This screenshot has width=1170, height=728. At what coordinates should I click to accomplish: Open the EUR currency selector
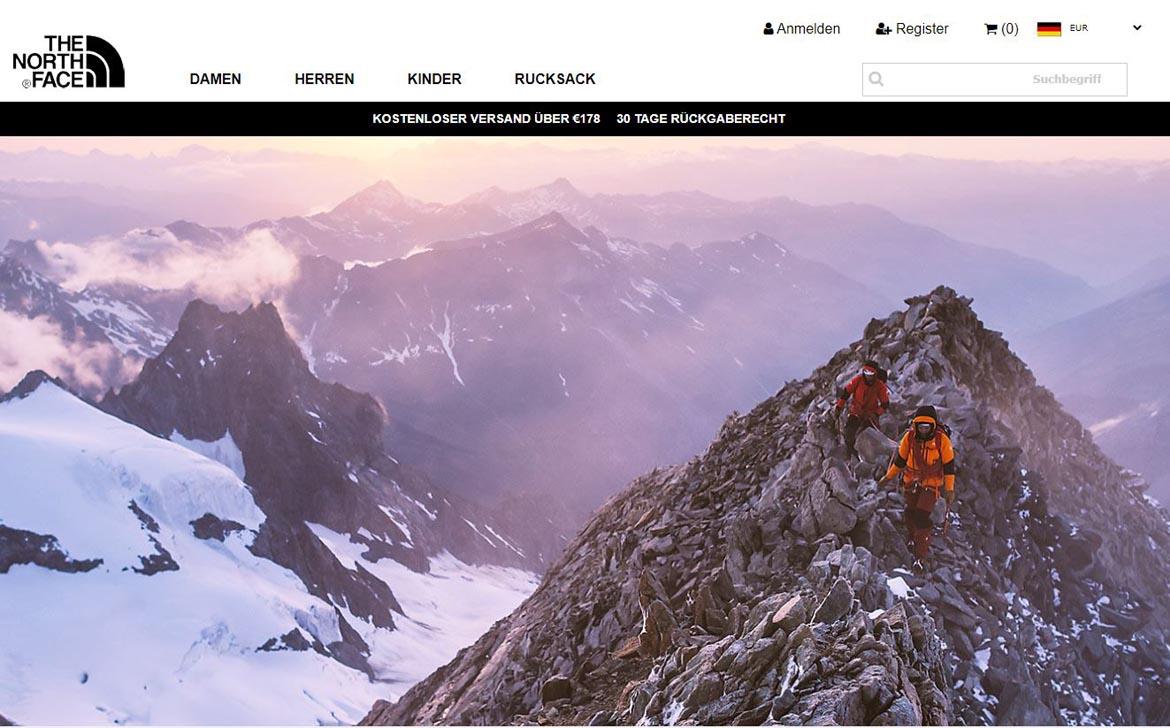(x=1078, y=28)
